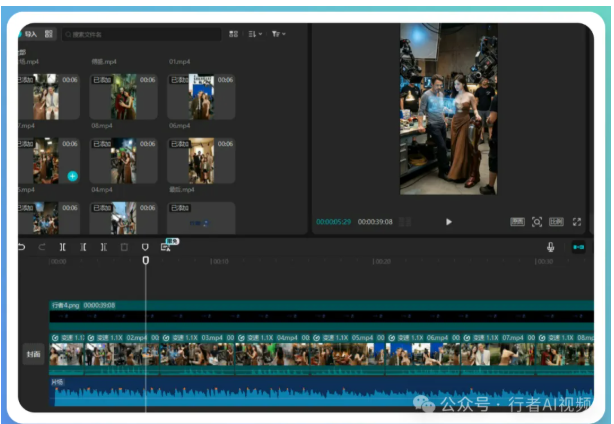Image resolution: width=614 pixels, height=424 pixels.
Task: Toggle grid view in the media panel
Action: [233, 34]
